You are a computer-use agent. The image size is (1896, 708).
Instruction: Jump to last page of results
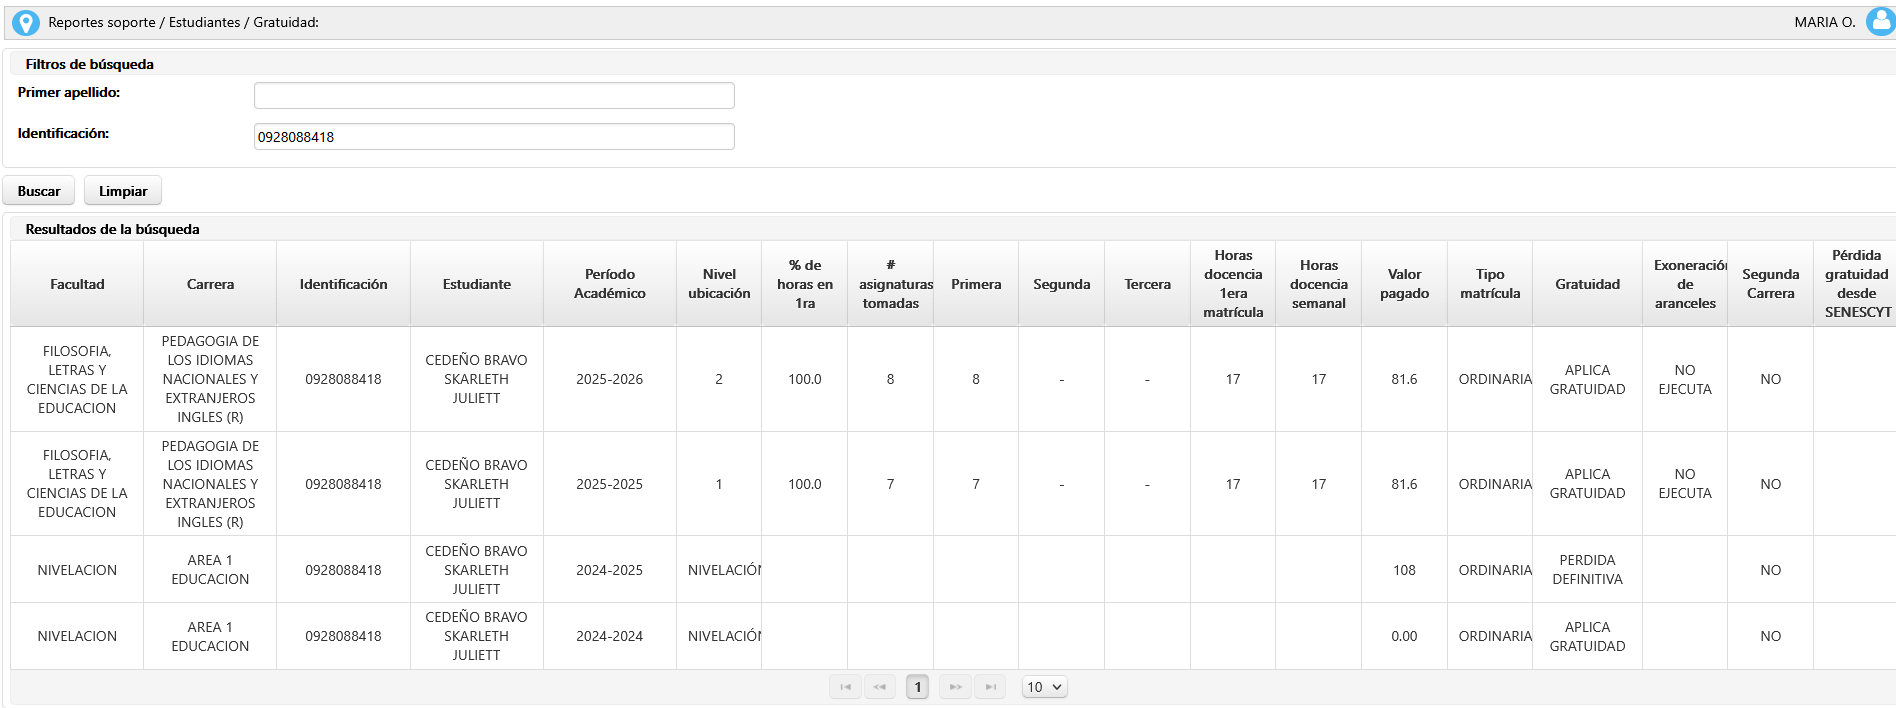pos(990,687)
